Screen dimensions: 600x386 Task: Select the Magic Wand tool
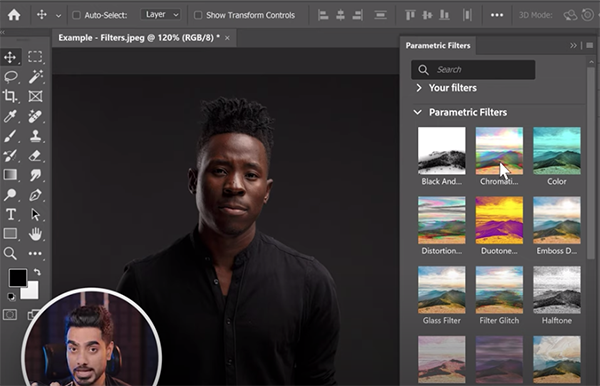pyautogui.click(x=35, y=77)
